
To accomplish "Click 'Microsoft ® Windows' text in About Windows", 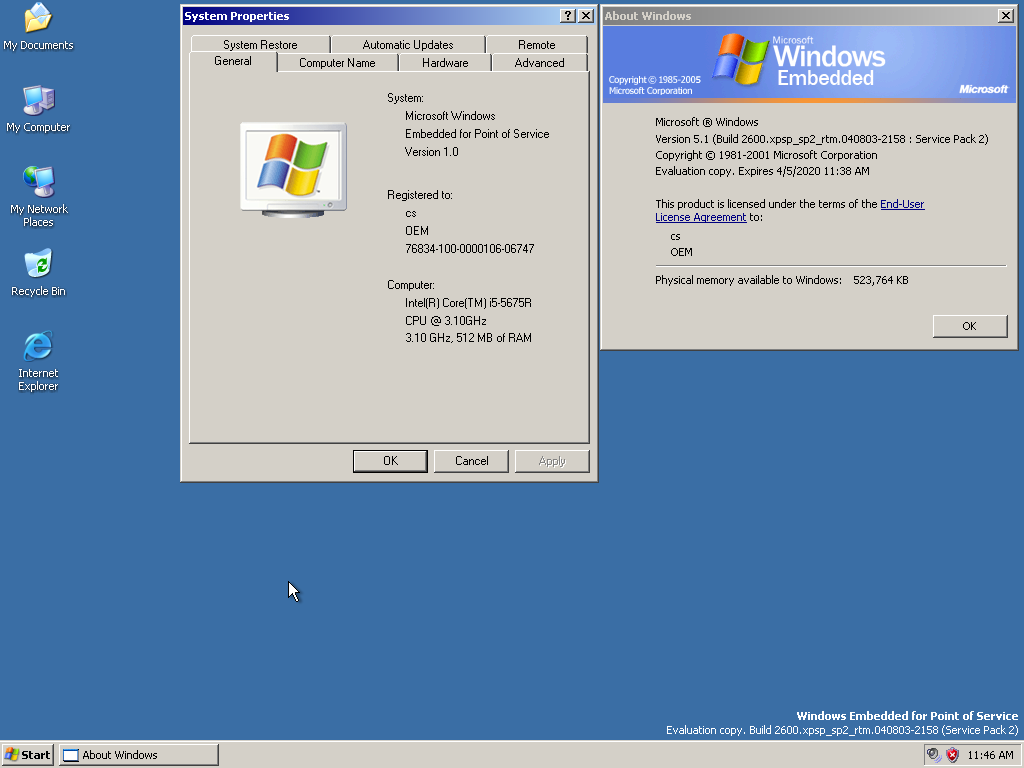I will [707, 122].
